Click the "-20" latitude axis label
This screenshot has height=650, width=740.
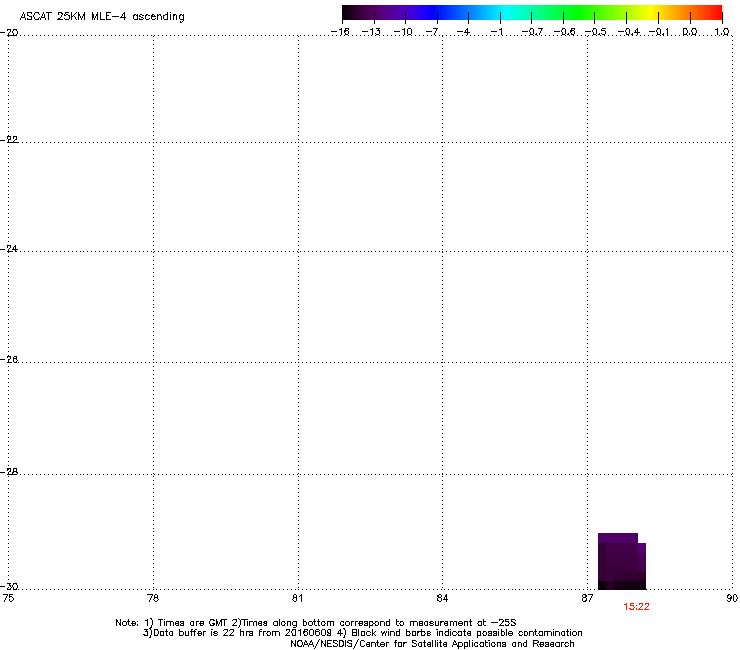[x=9, y=33]
